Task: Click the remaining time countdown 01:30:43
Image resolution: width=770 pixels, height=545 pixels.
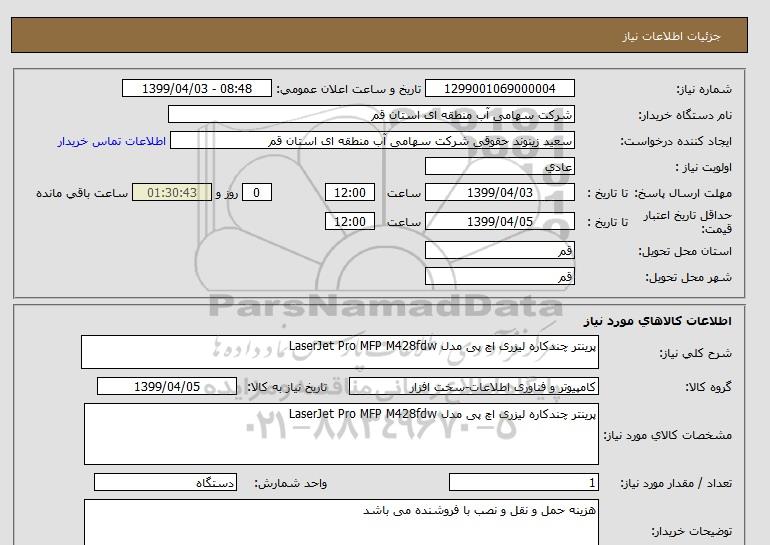Action: [172, 192]
